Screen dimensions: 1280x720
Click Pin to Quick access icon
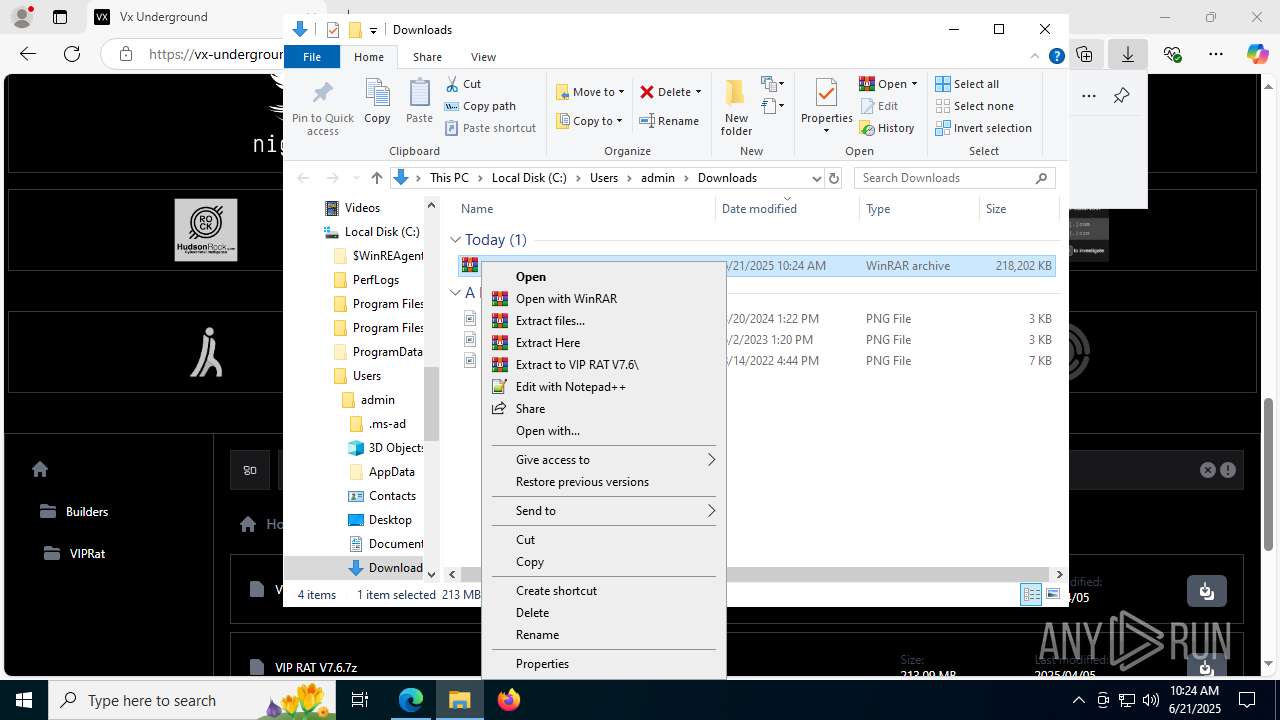322,108
